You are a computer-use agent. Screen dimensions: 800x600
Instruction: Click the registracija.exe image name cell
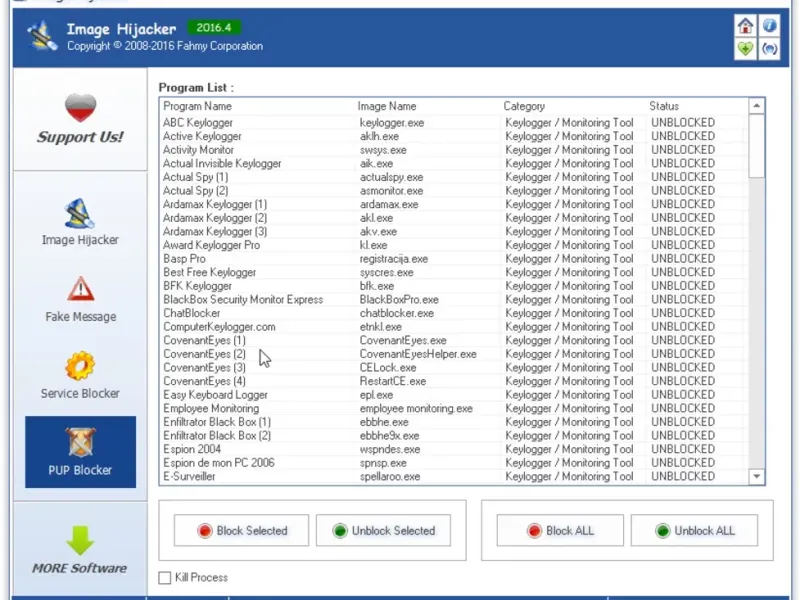[x=394, y=259]
